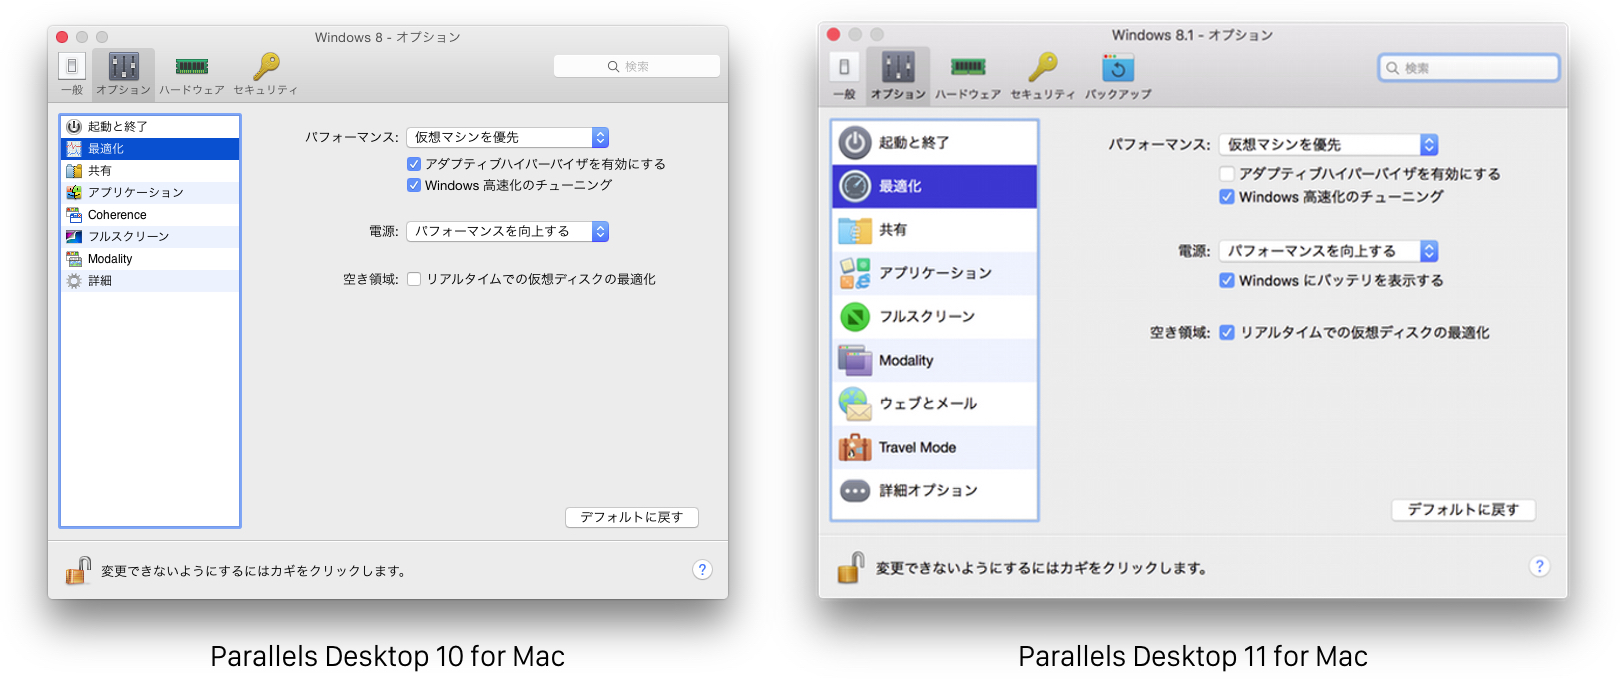Toggle Windows 高速化のチューニング in Windows 8 window
The image size is (1620, 685).
(414, 185)
